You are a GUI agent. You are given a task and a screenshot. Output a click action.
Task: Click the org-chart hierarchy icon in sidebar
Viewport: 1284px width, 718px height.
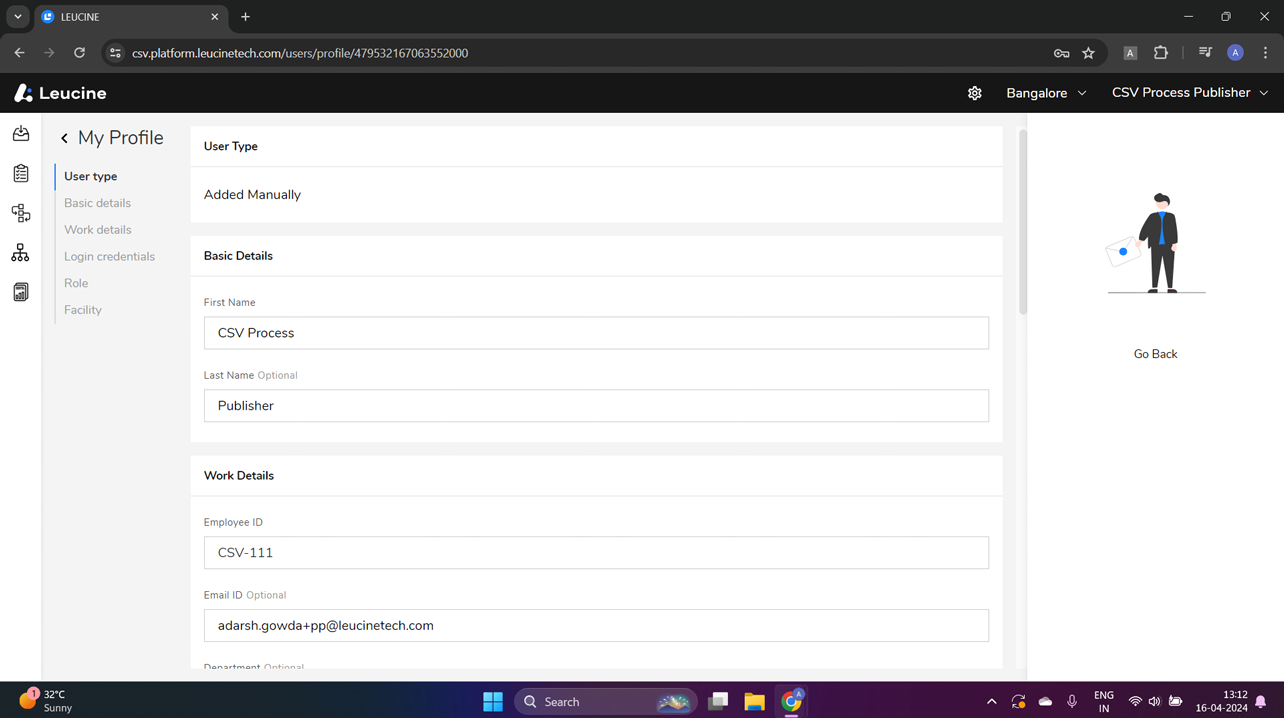coord(21,252)
